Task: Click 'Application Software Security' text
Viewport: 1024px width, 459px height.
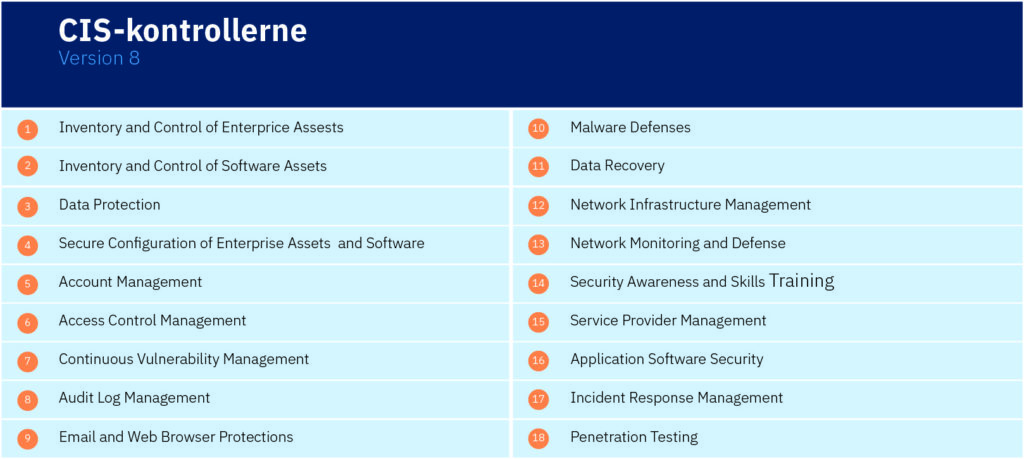Action: click(x=667, y=359)
